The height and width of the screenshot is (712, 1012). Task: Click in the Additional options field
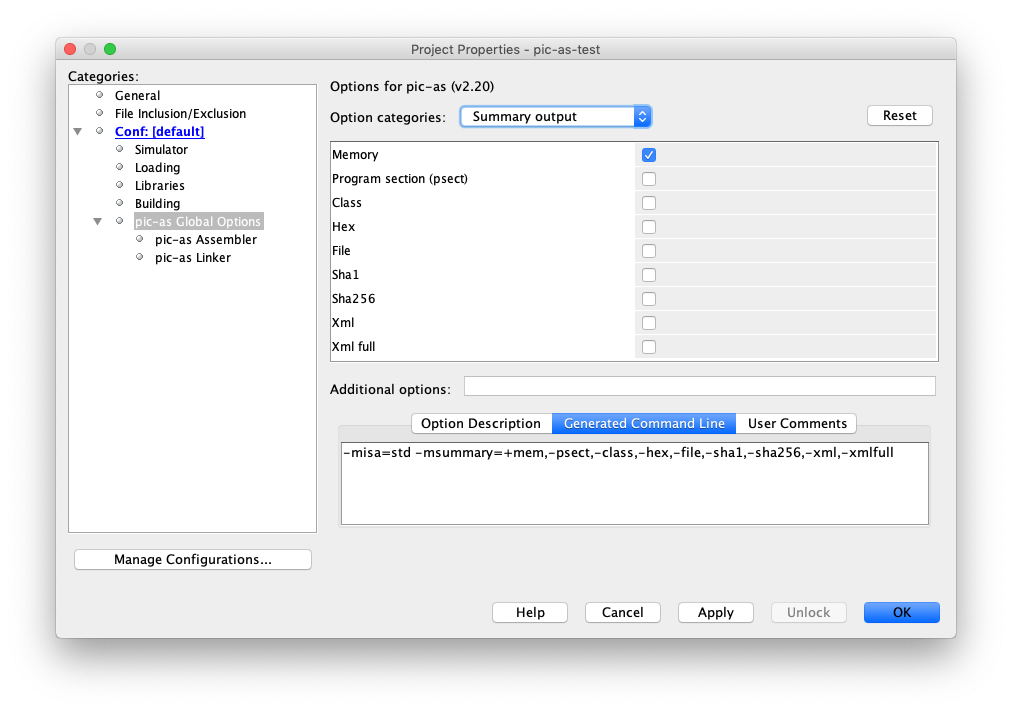(699, 387)
